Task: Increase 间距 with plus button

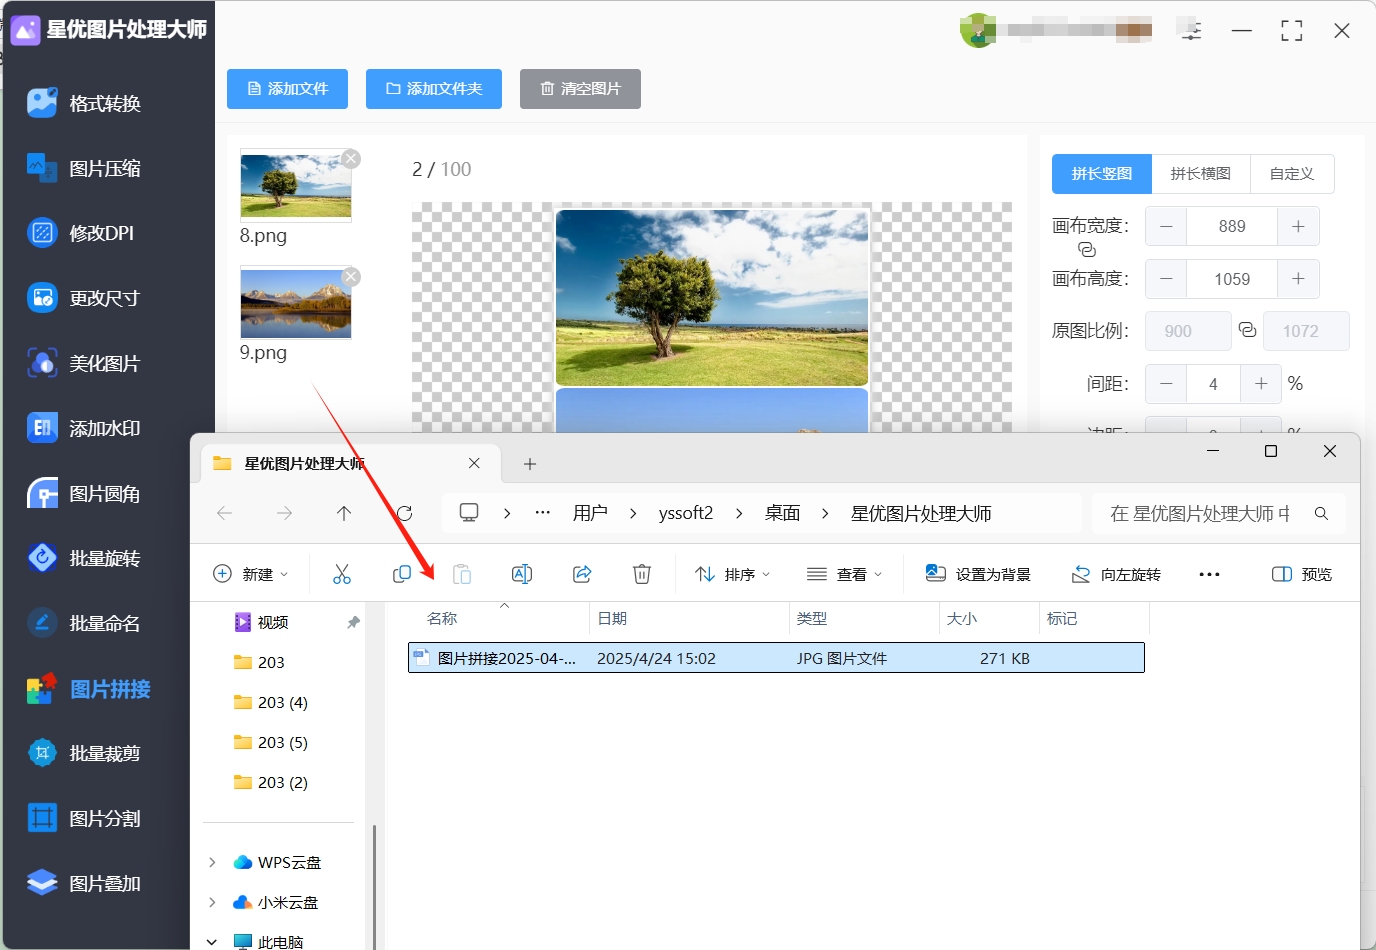Action: pos(1261,384)
